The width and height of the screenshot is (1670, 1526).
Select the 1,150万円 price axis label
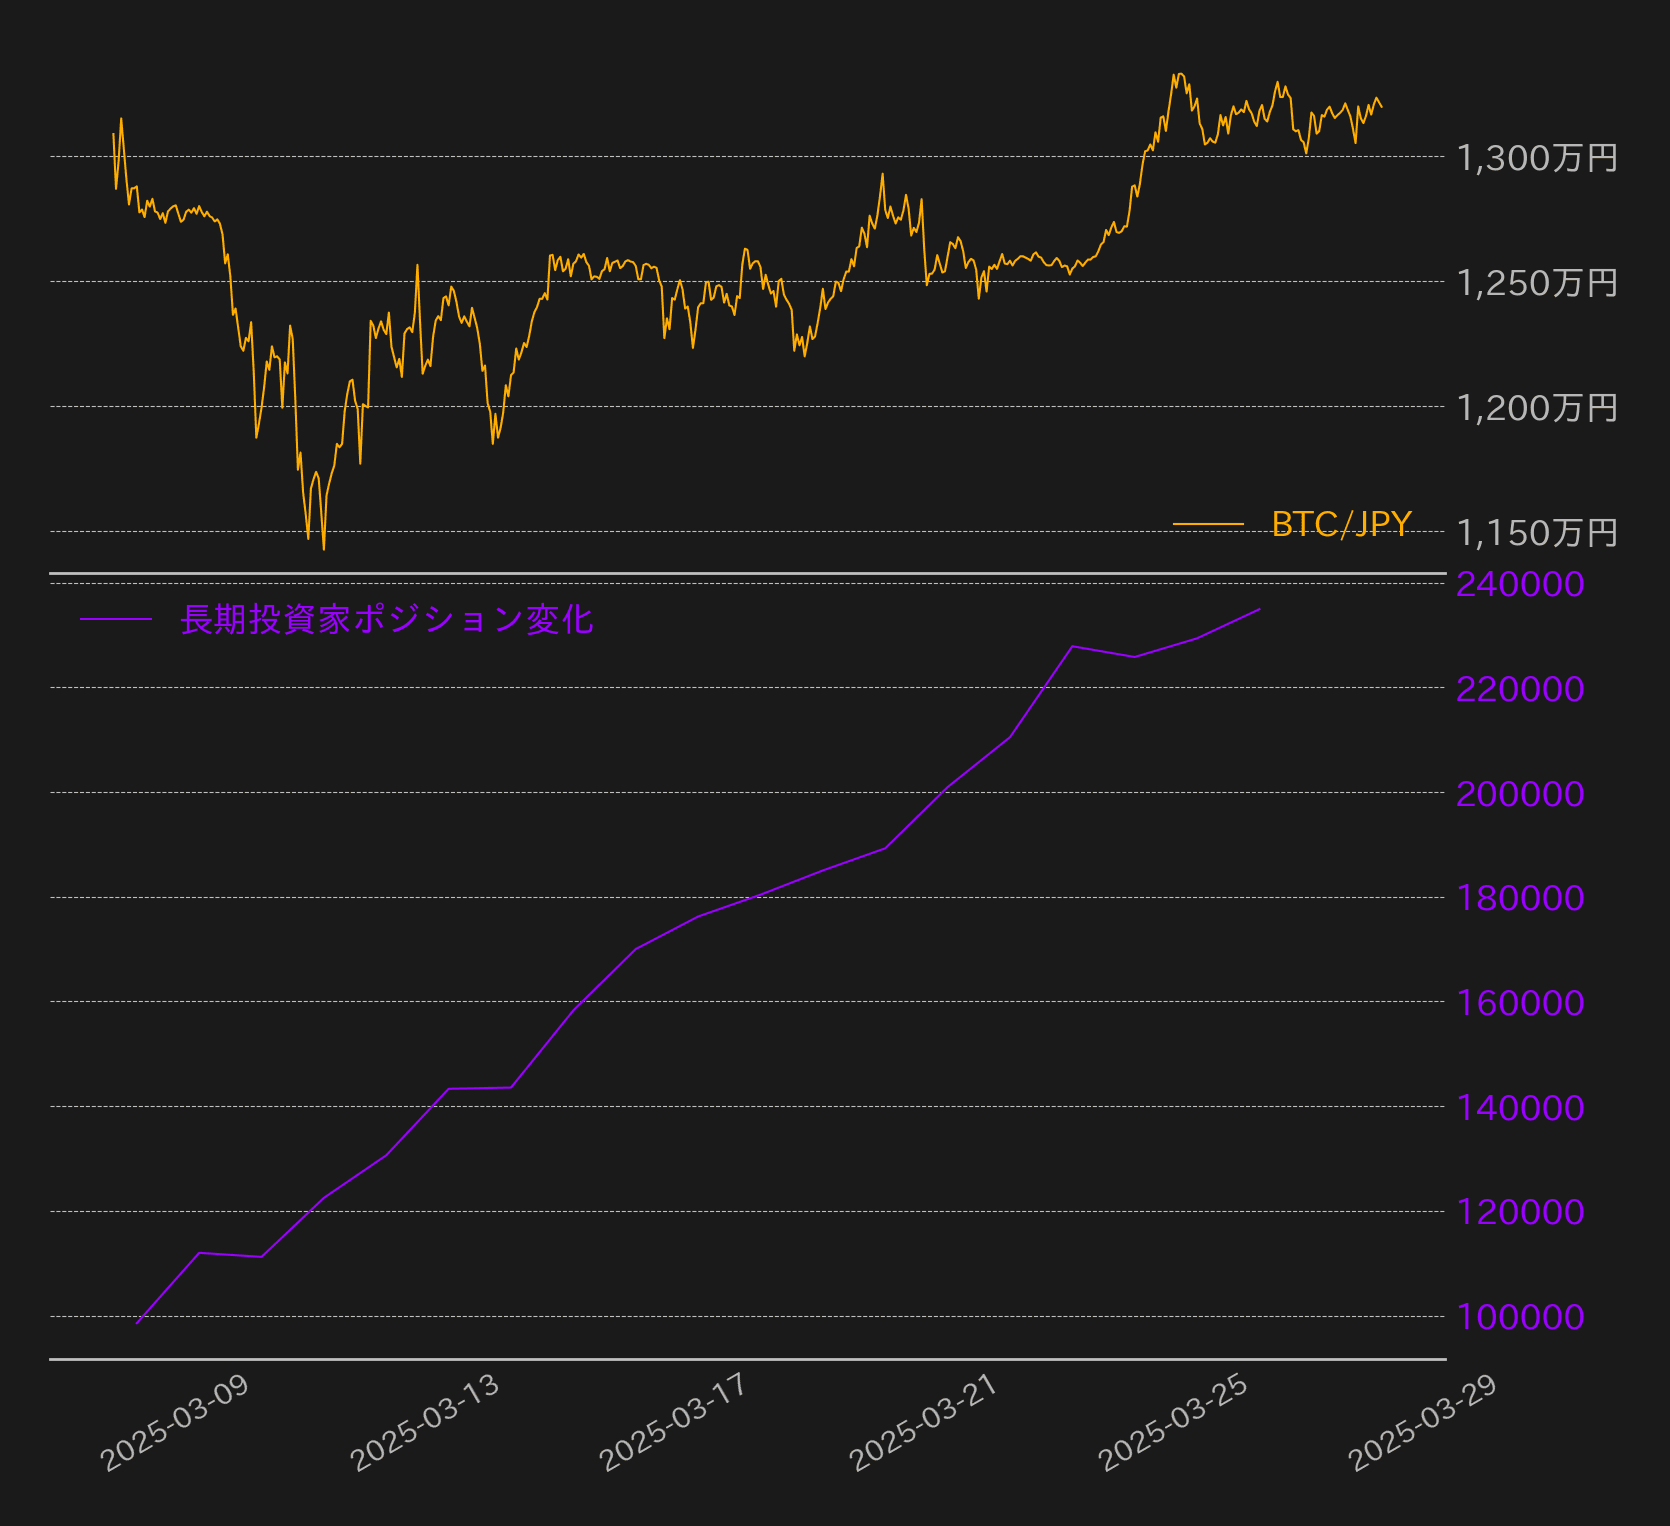pyautogui.click(x=1537, y=533)
